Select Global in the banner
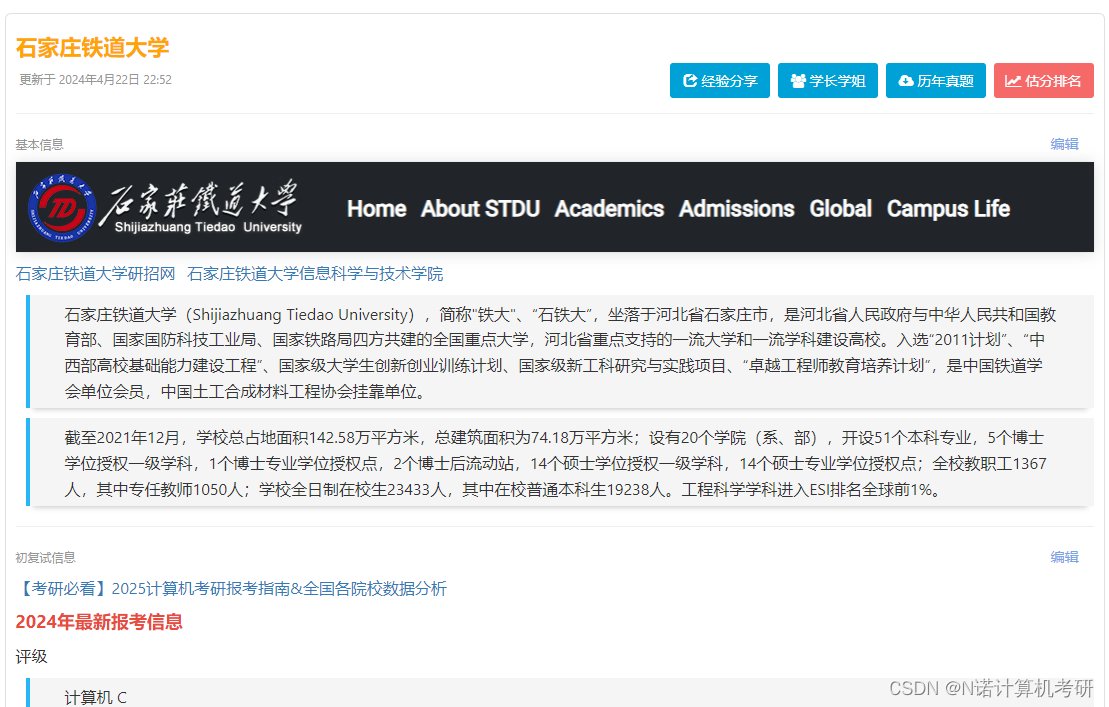The width and height of the screenshot is (1109, 707). [840, 209]
